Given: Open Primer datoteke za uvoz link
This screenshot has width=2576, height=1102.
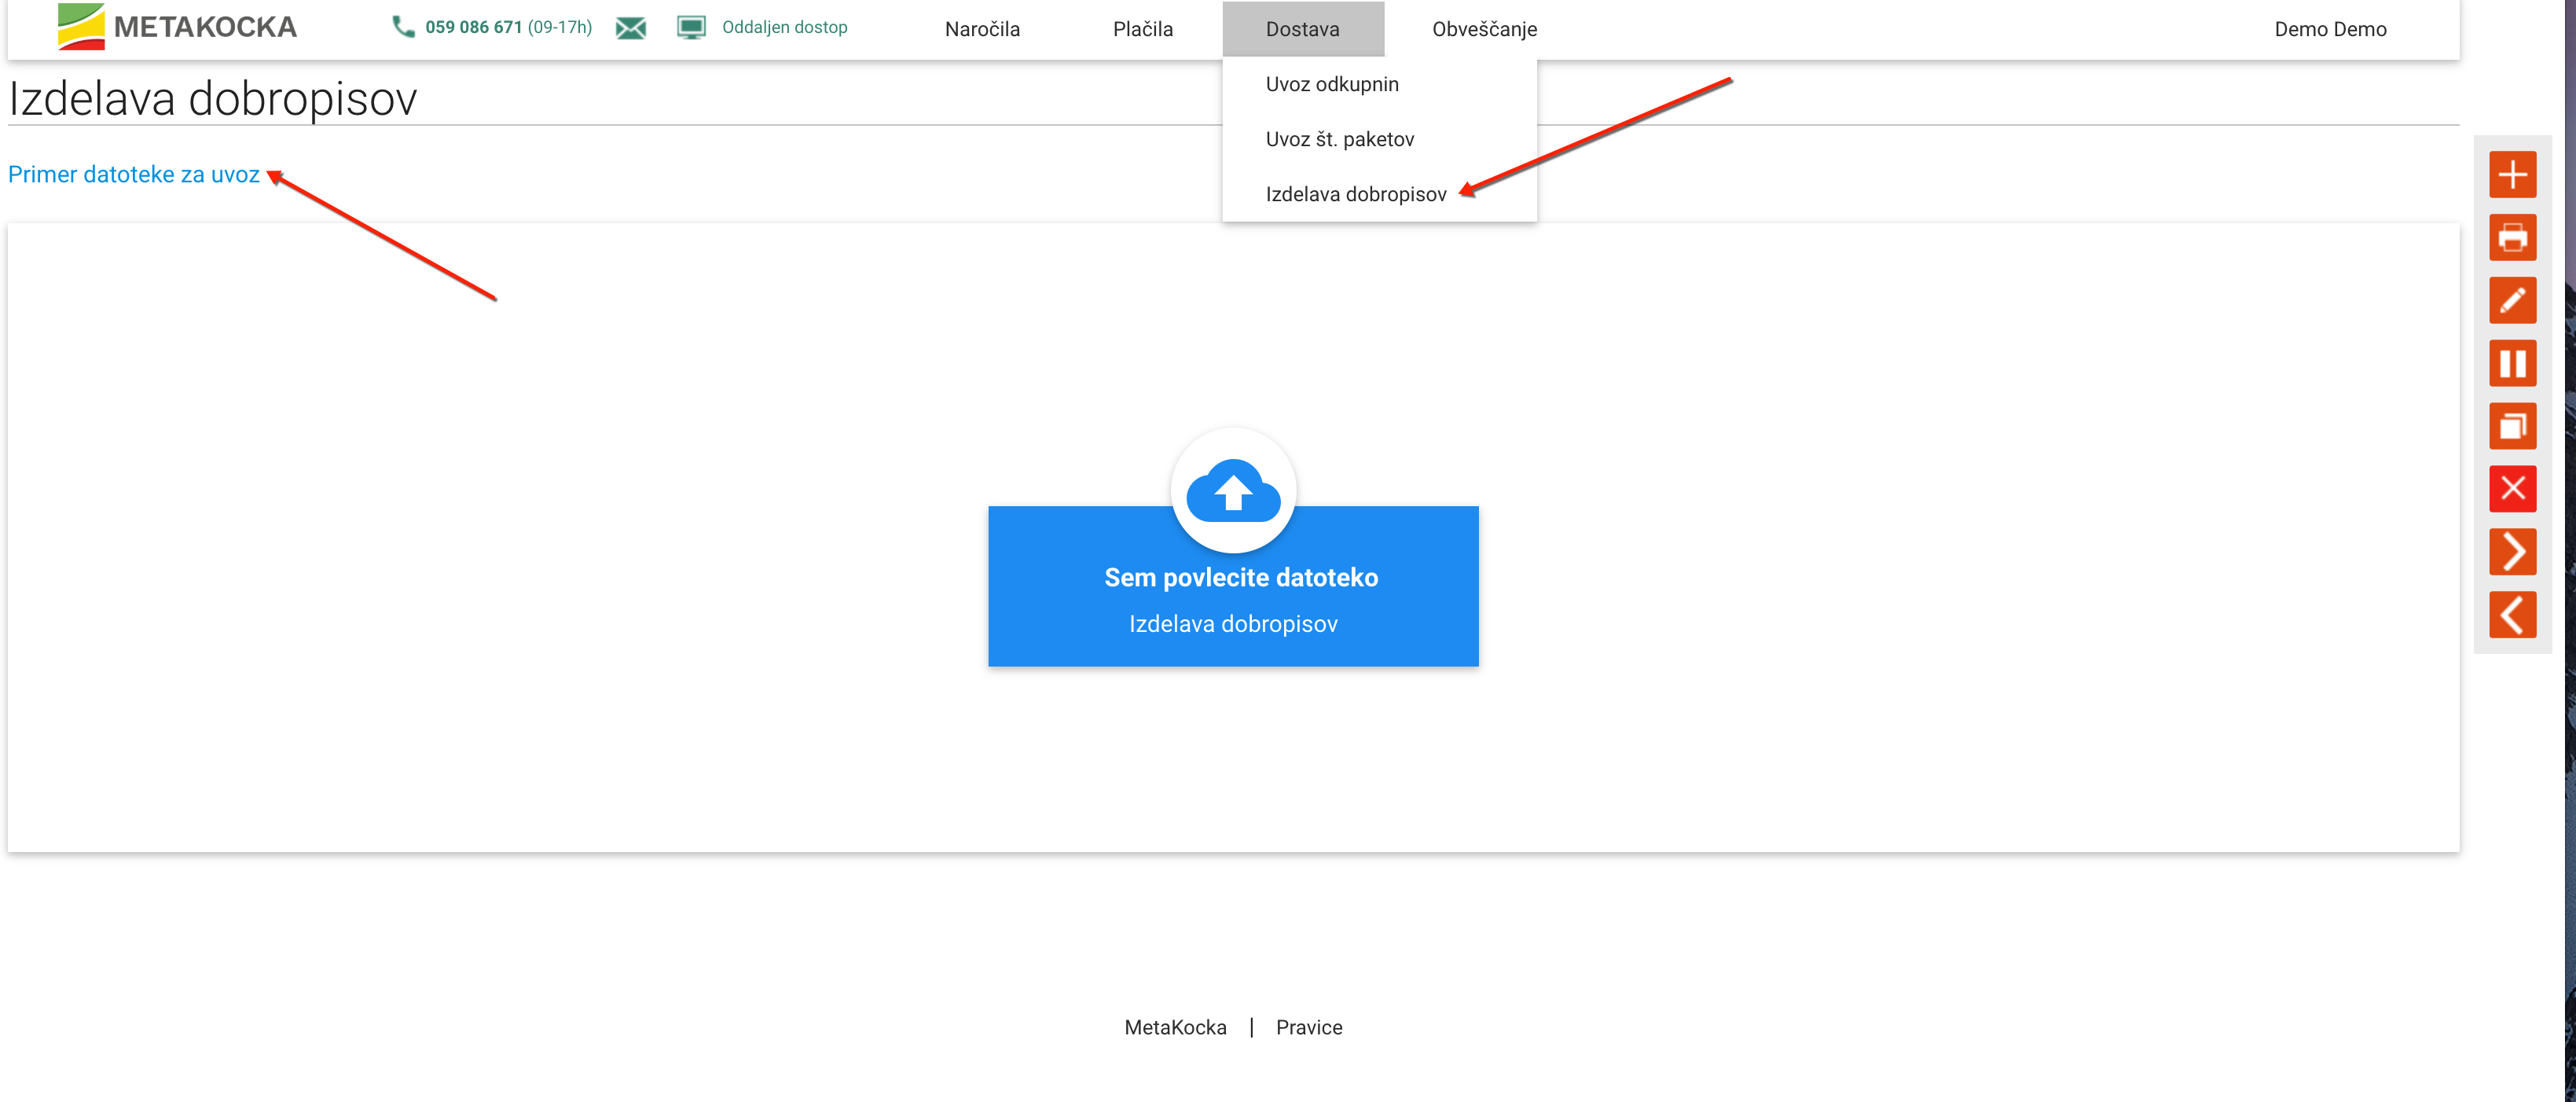Looking at the screenshot, I should pos(133,174).
